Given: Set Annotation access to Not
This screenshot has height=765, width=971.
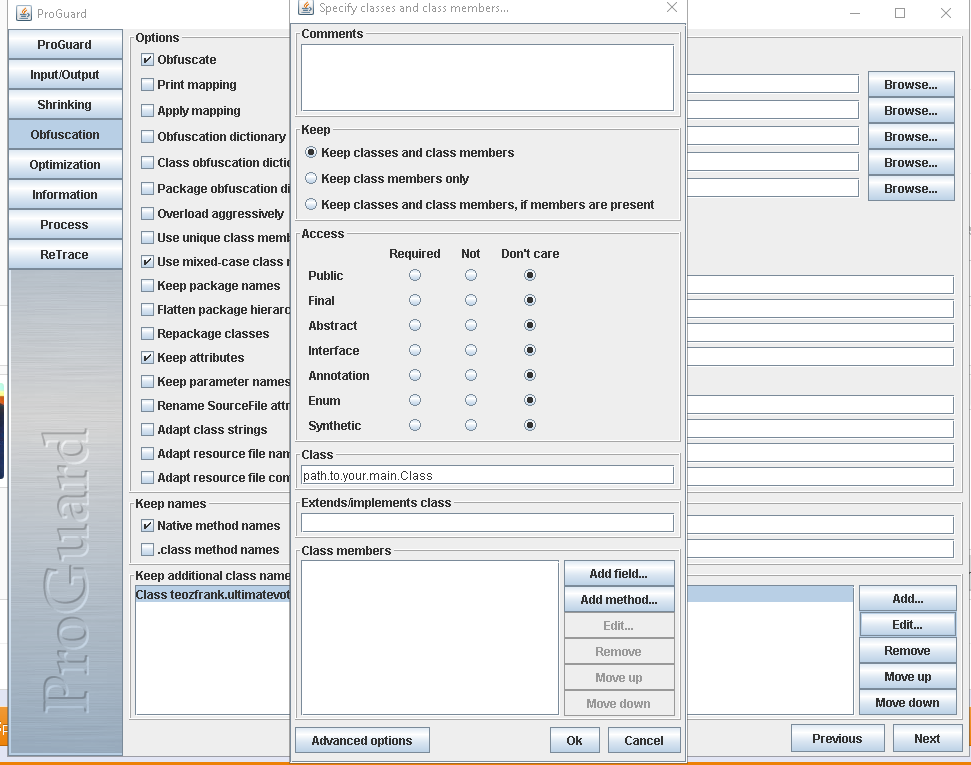Looking at the screenshot, I should click(x=471, y=375).
